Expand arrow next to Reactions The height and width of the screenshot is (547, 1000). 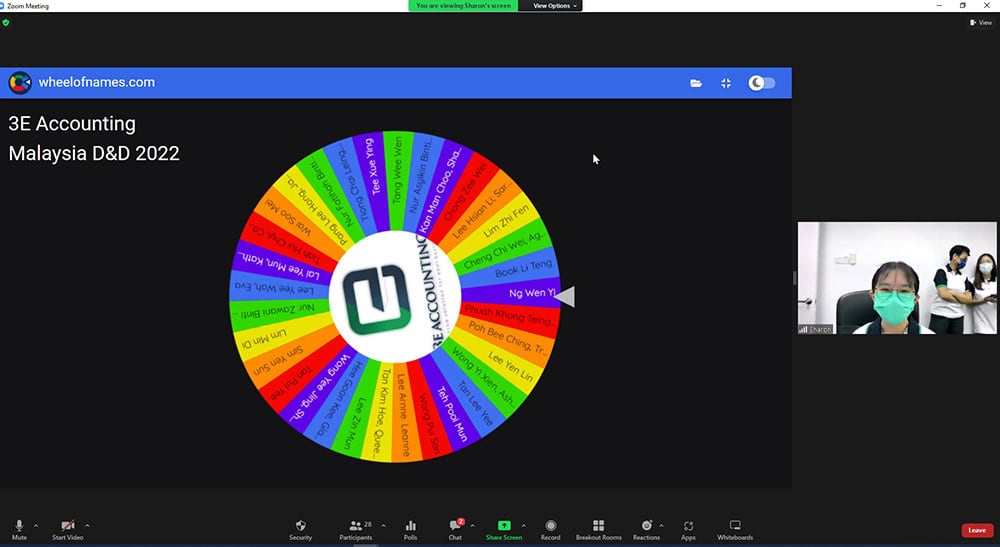coord(661,525)
